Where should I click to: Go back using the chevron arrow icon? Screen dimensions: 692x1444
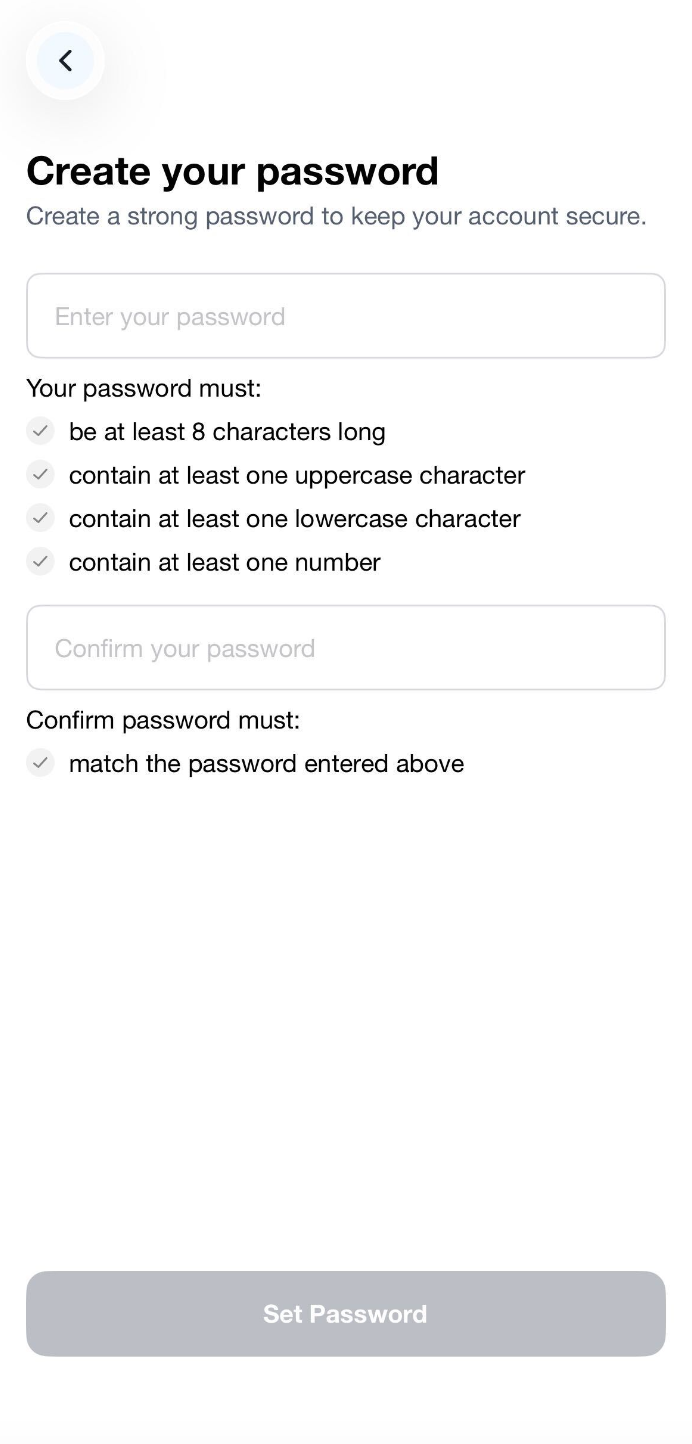point(65,61)
